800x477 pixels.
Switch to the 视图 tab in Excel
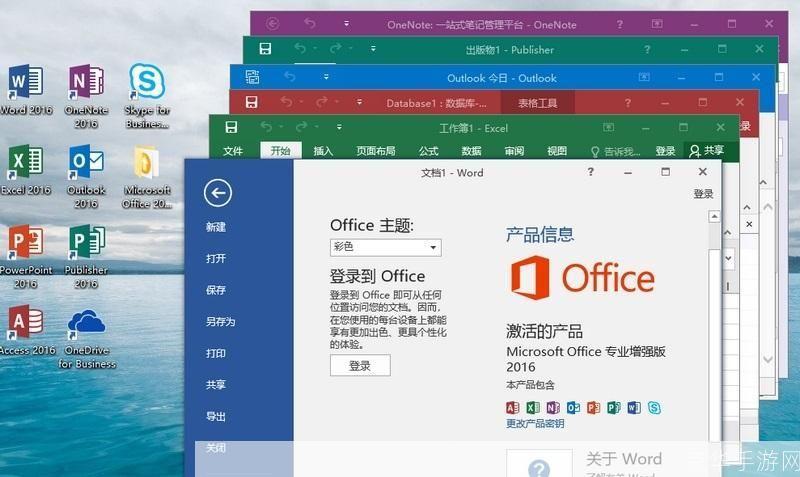point(557,151)
